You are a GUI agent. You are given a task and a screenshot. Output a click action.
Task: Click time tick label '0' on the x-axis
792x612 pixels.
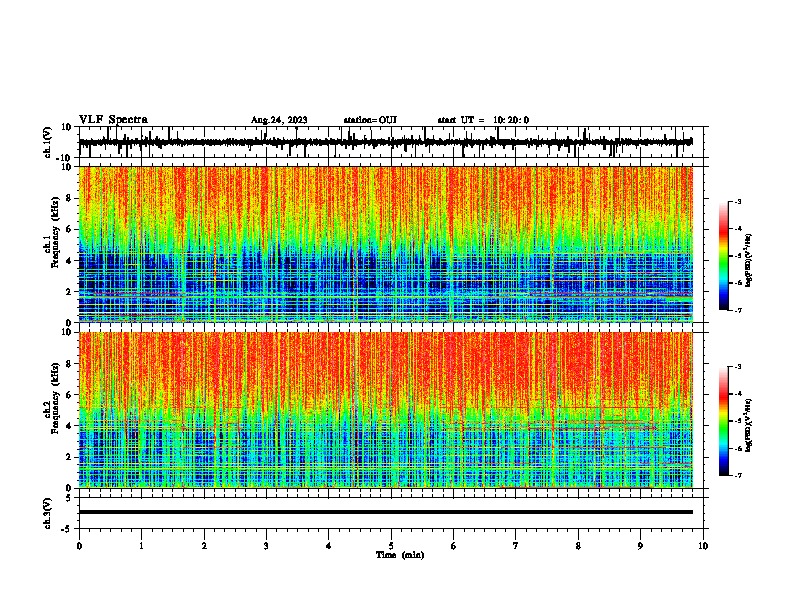tap(79, 546)
